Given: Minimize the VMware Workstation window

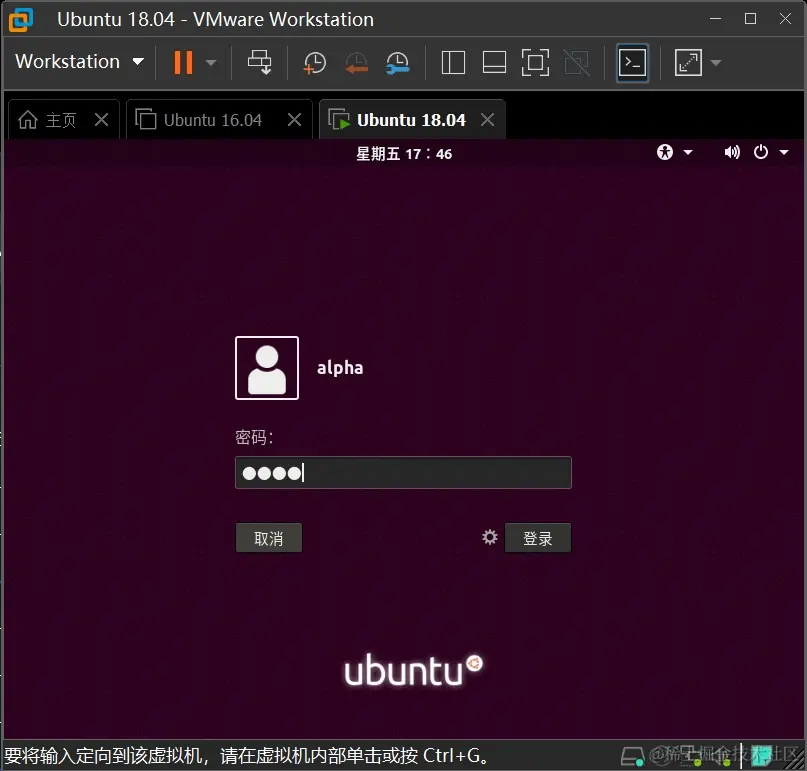Looking at the screenshot, I should click(715, 19).
